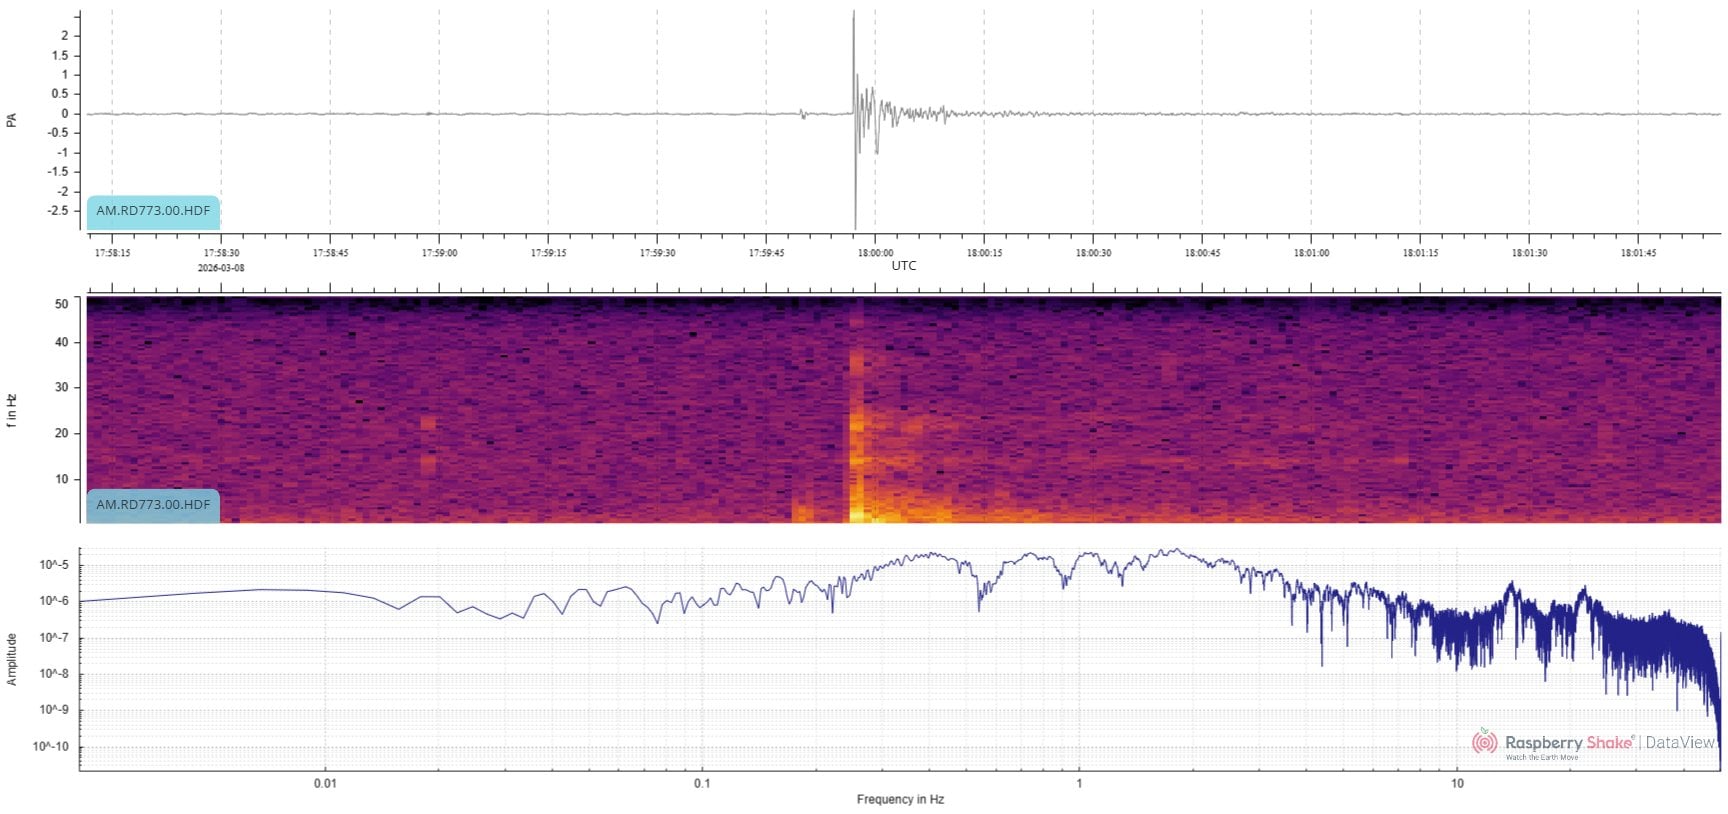Click the 20 Hz spectrogram axis label
This screenshot has width=1728, height=814.
pyautogui.click(x=62, y=434)
